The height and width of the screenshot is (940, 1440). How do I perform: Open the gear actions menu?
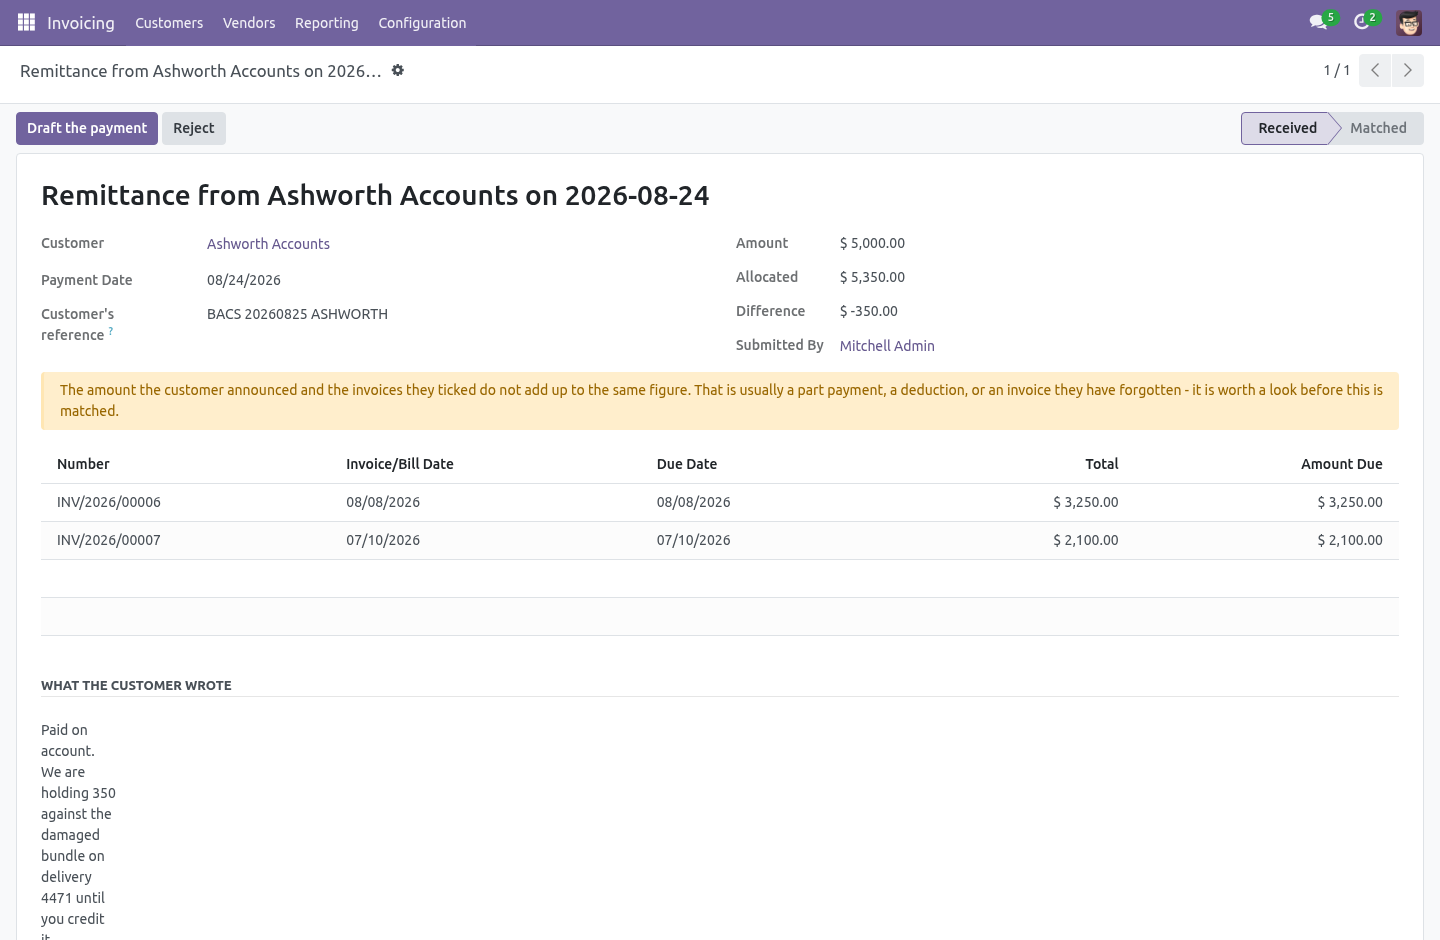[x=398, y=70]
